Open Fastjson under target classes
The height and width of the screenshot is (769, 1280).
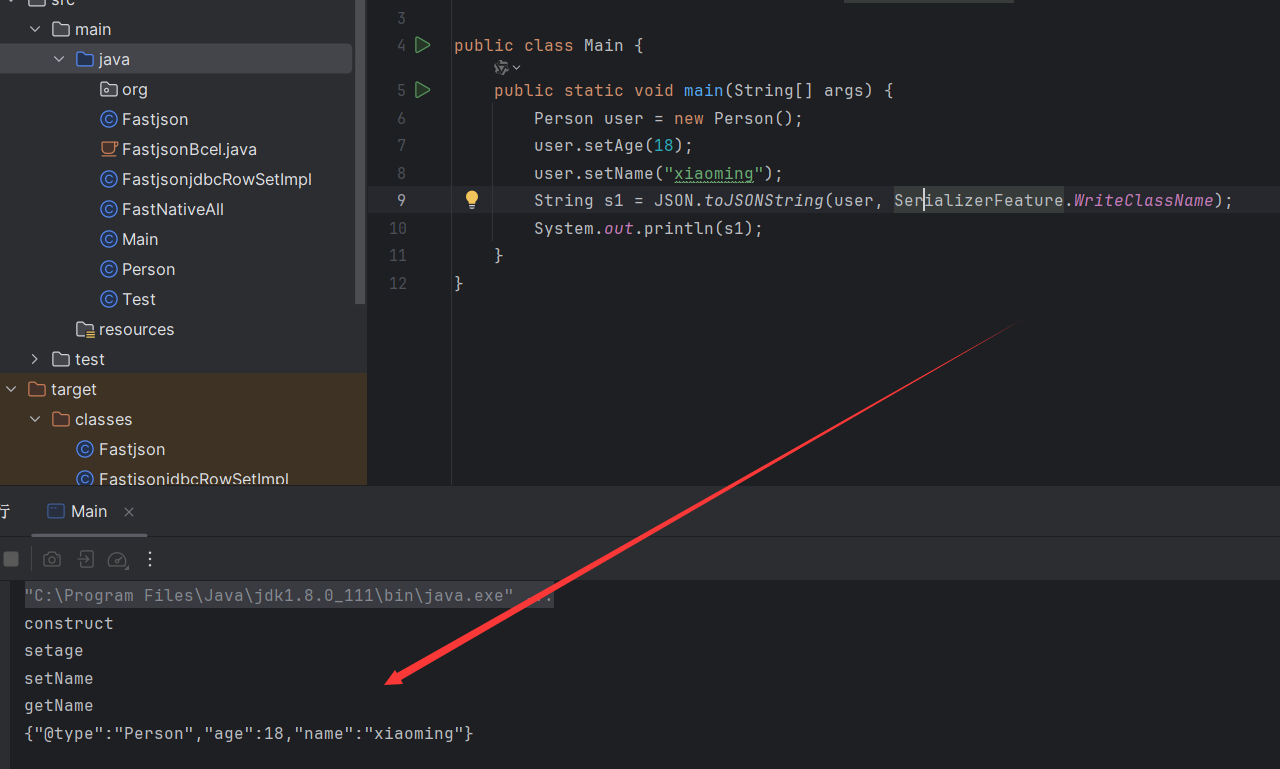pyautogui.click(x=132, y=449)
